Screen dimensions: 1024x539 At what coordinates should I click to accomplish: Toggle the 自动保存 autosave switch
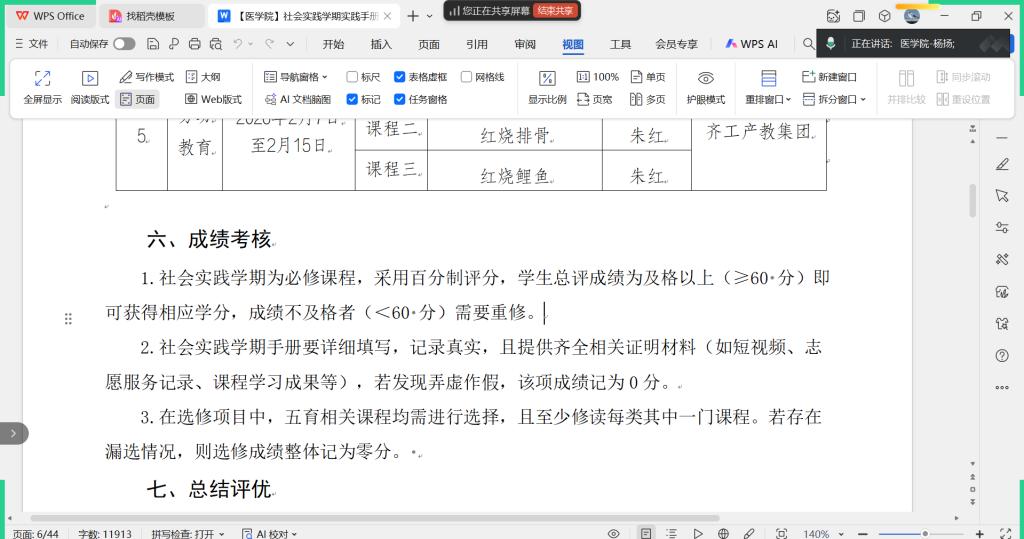[x=124, y=44]
